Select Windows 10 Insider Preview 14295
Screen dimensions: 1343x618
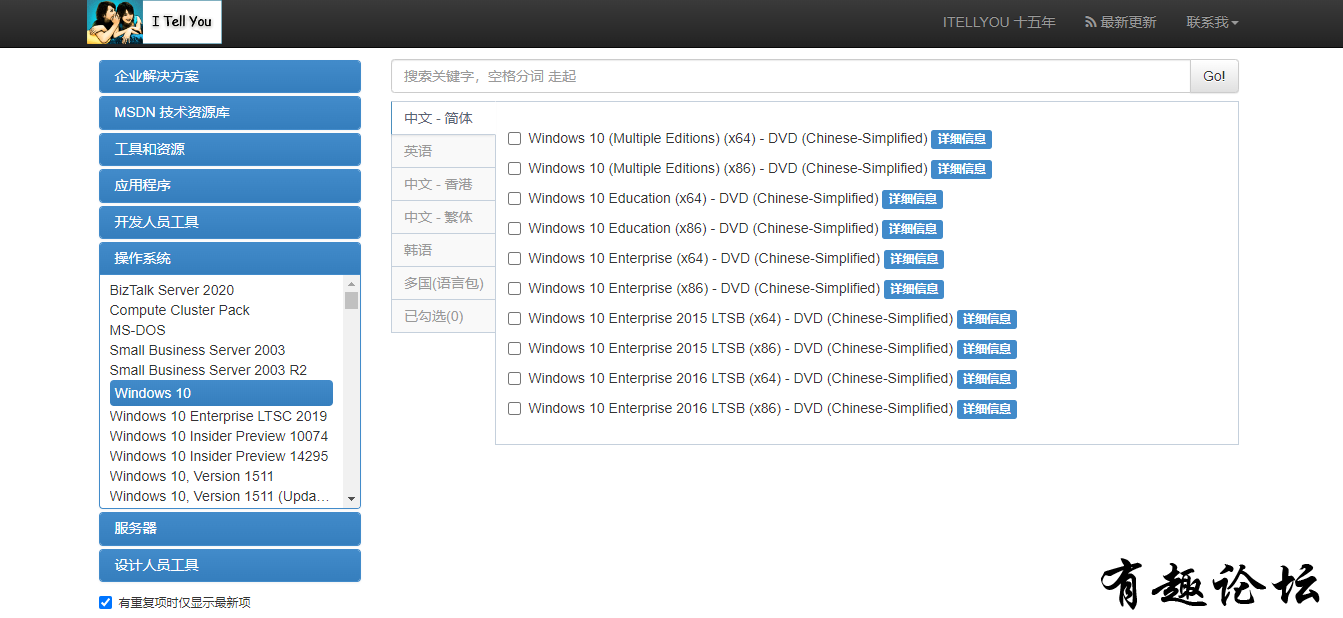(219, 456)
